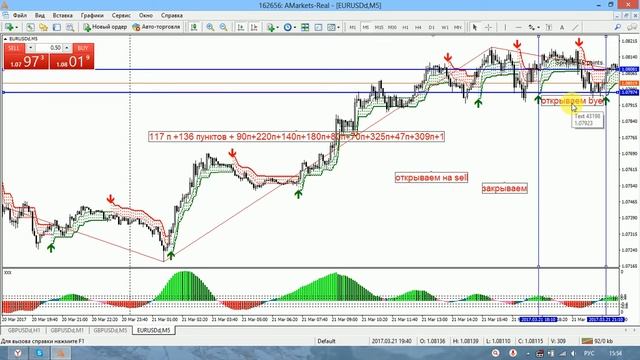
Task: Click the taskbar clock 15:56
Action: (615, 353)
